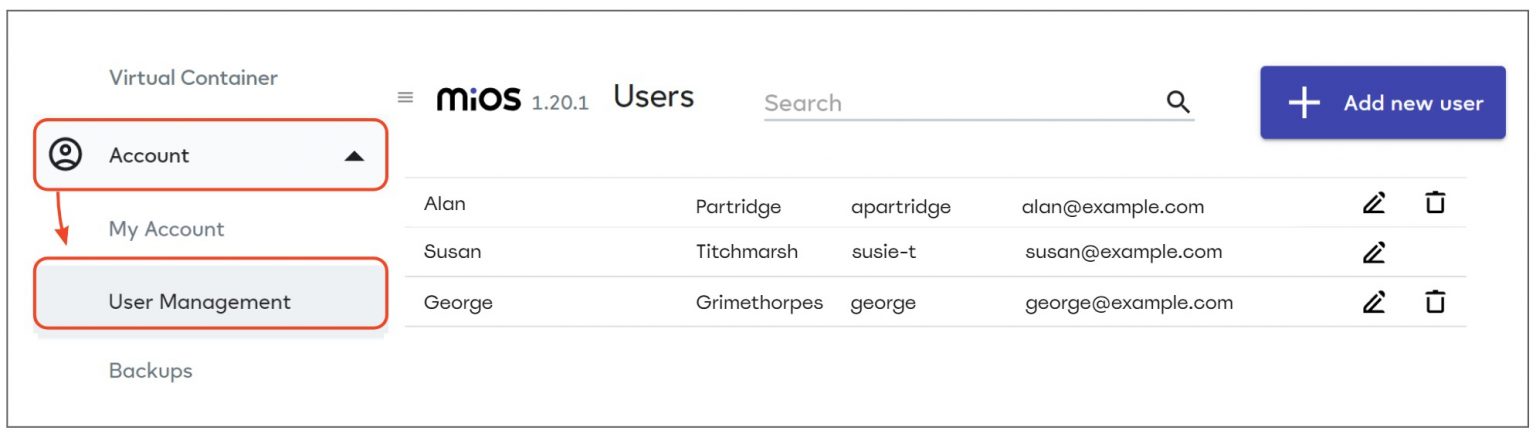The image size is (1536, 441).
Task: Click the search magnifier icon
Action: (1178, 102)
